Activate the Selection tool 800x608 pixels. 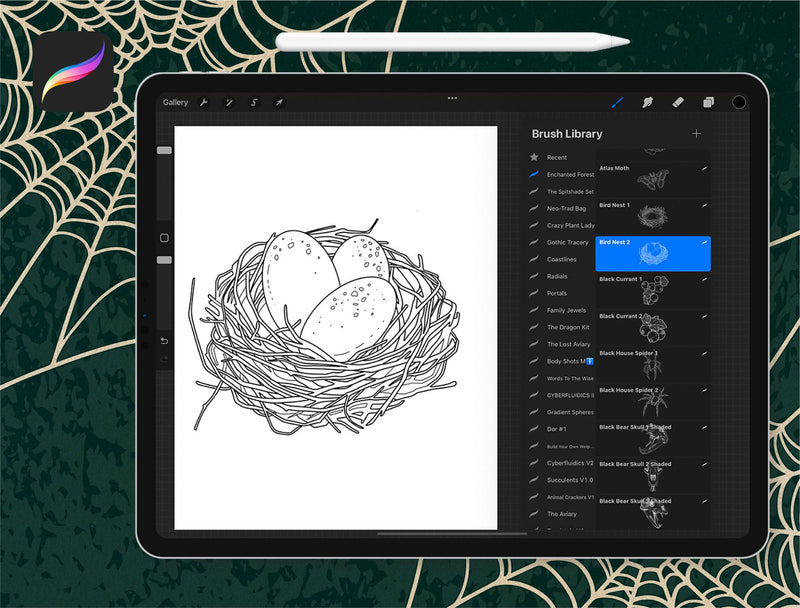click(x=254, y=102)
